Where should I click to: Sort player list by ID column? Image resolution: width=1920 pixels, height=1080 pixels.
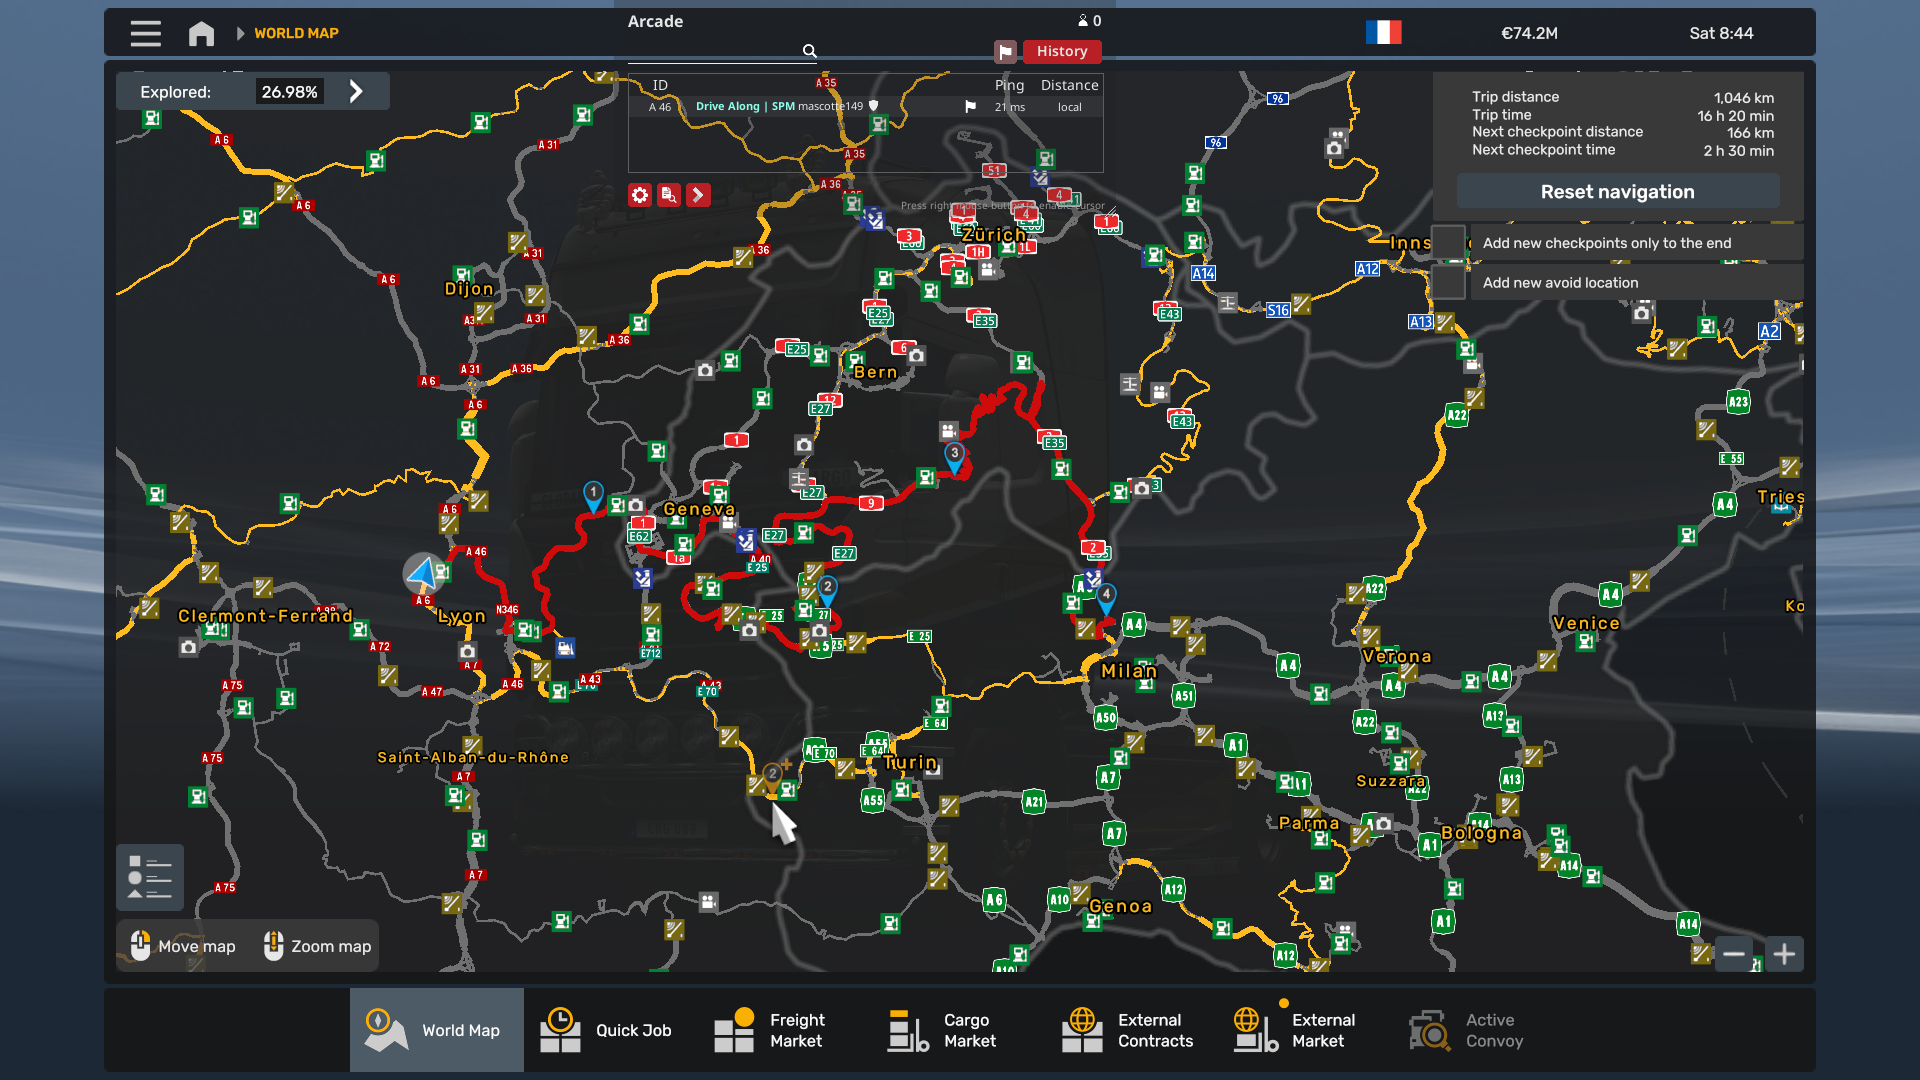point(660,85)
